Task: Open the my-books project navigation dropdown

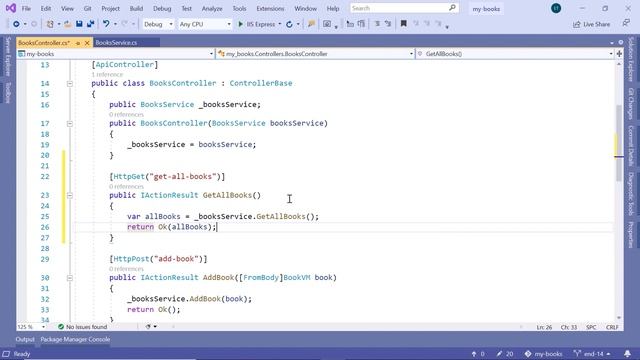Action: (116, 53)
